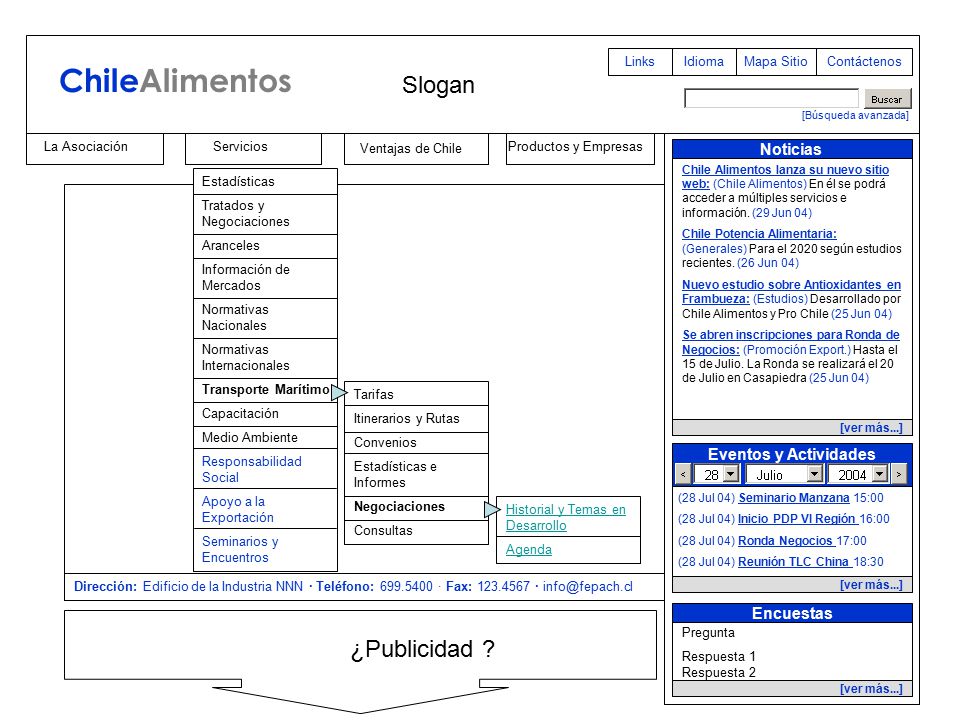
Task: Open news Chile Alimentos lanza su nuevo sitio web
Action: (x=785, y=176)
